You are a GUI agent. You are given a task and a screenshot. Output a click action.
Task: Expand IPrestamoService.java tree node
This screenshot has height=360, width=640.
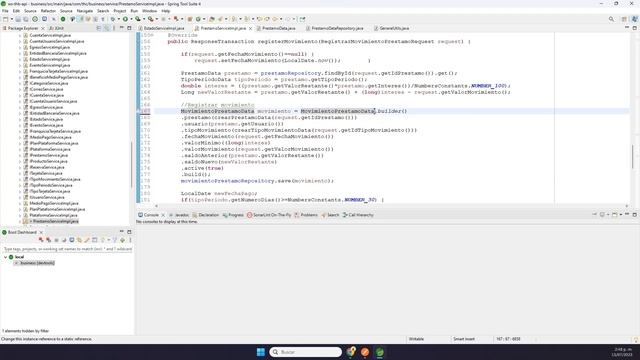click(x=20, y=155)
